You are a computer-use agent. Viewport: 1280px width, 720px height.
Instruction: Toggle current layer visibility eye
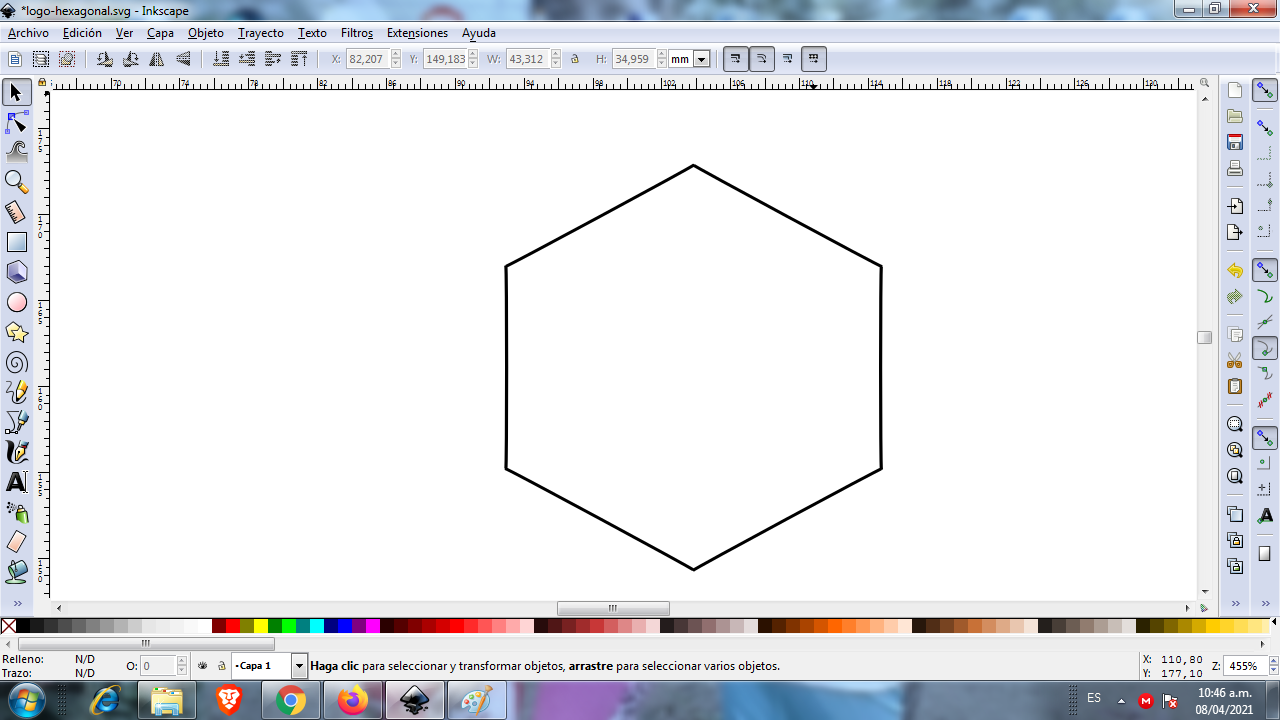point(203,665)
